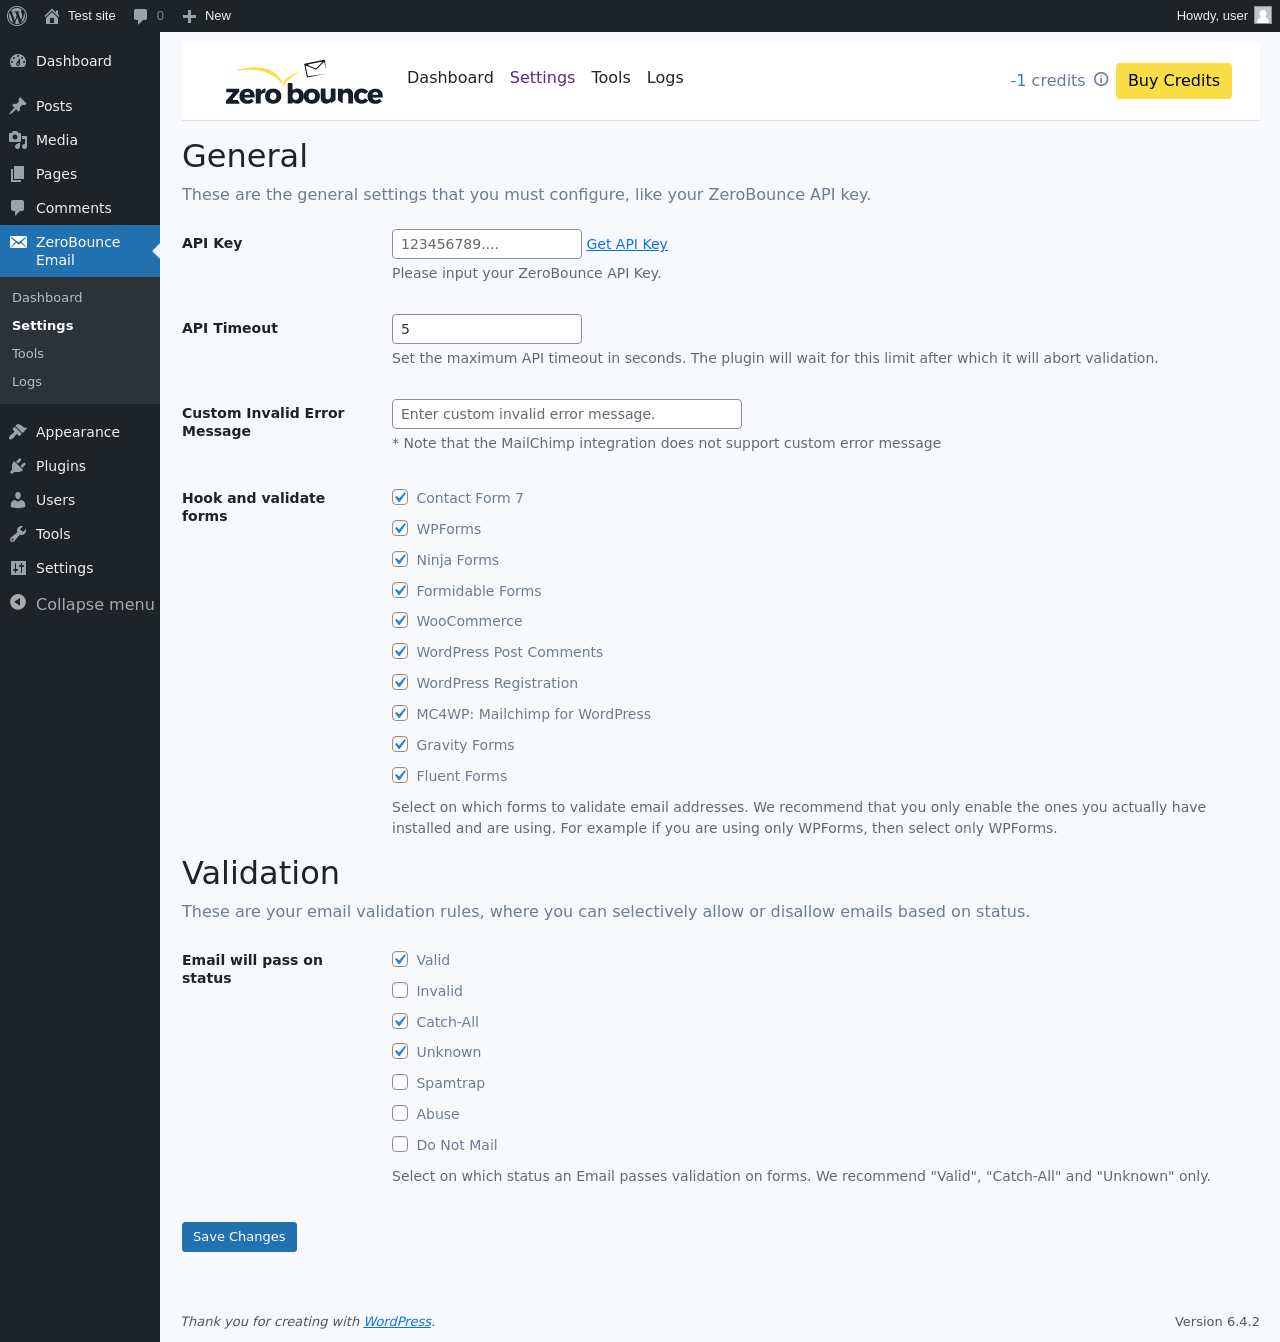Viewport: 1280px width, 1342px height.
Task: Uncheck the Gravity Forms checkbox
Action: [400, 744]
